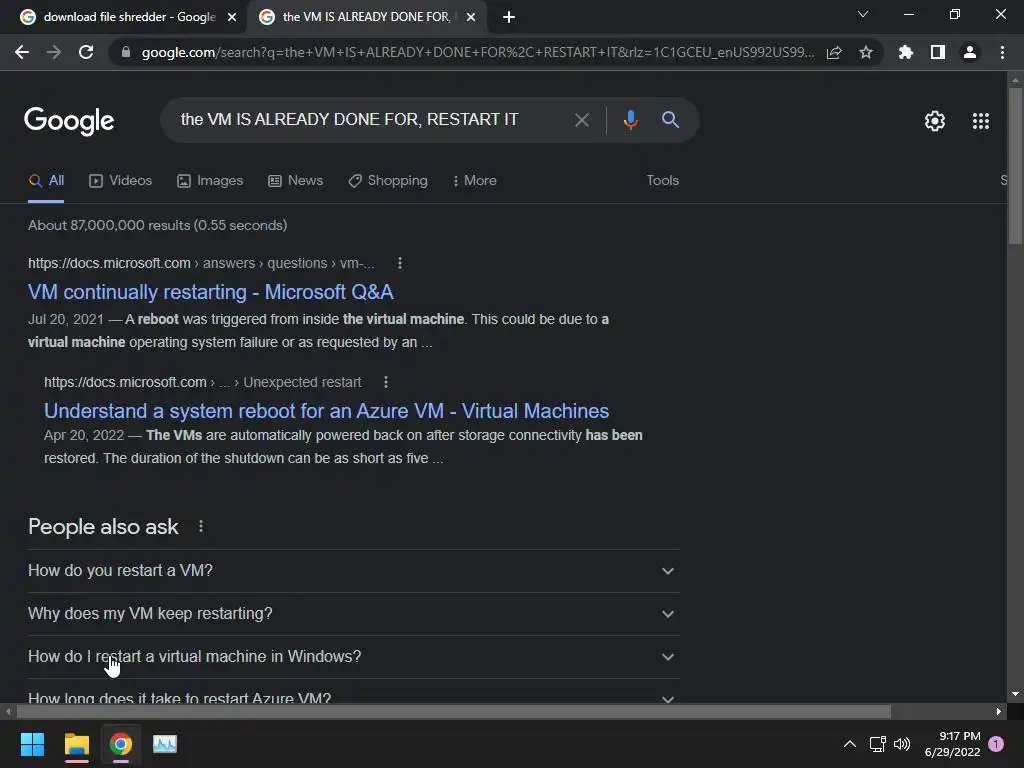Close the download file shredder tab
This screenshot has width=1024, height=768.
click(232, 17)
